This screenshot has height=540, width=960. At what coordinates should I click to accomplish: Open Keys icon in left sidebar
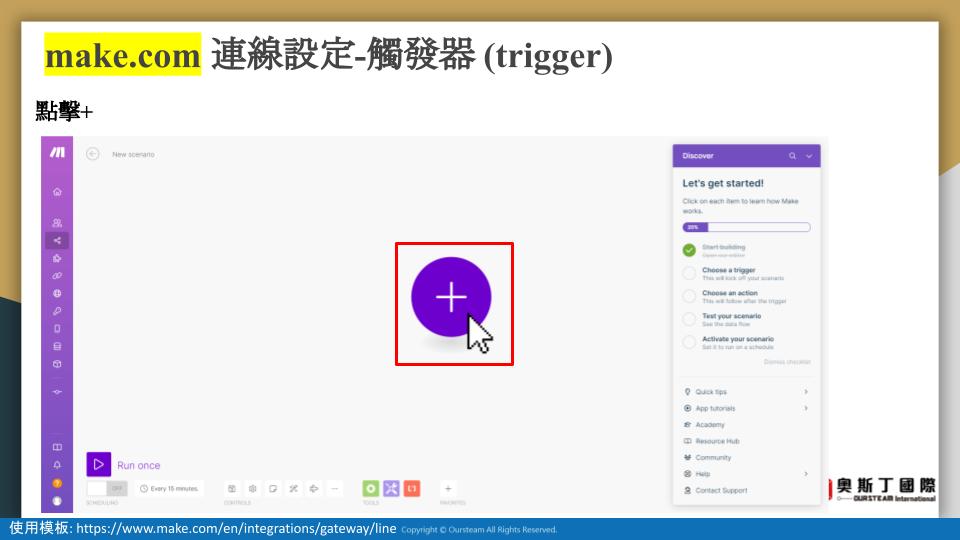(57, 311)
